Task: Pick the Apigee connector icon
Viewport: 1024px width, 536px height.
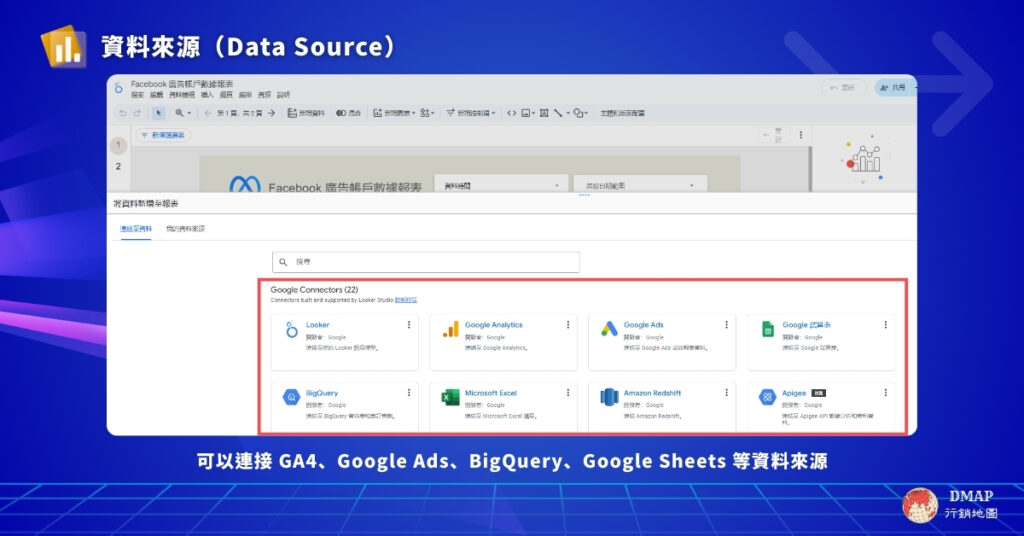Action: click(768, 397)
